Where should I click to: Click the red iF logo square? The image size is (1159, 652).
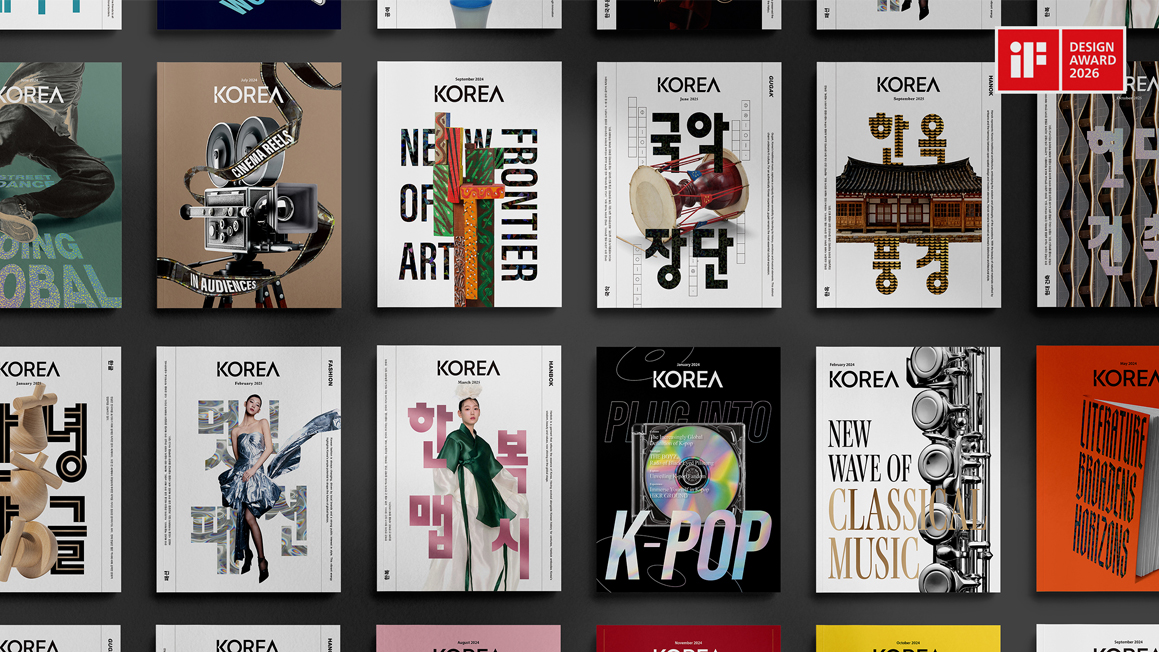(x=1028, y=60)
